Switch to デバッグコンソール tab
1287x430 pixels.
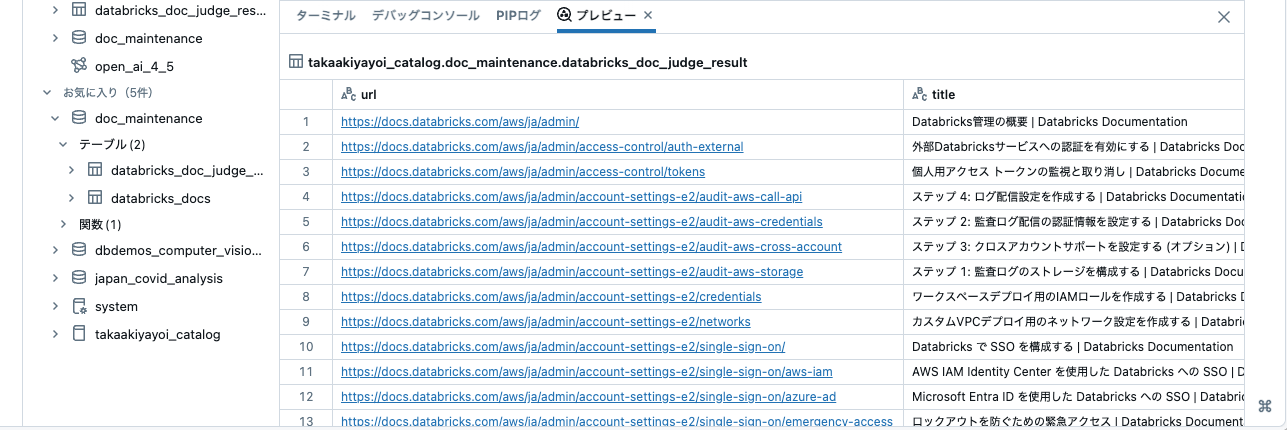click(x=427, y=15)
